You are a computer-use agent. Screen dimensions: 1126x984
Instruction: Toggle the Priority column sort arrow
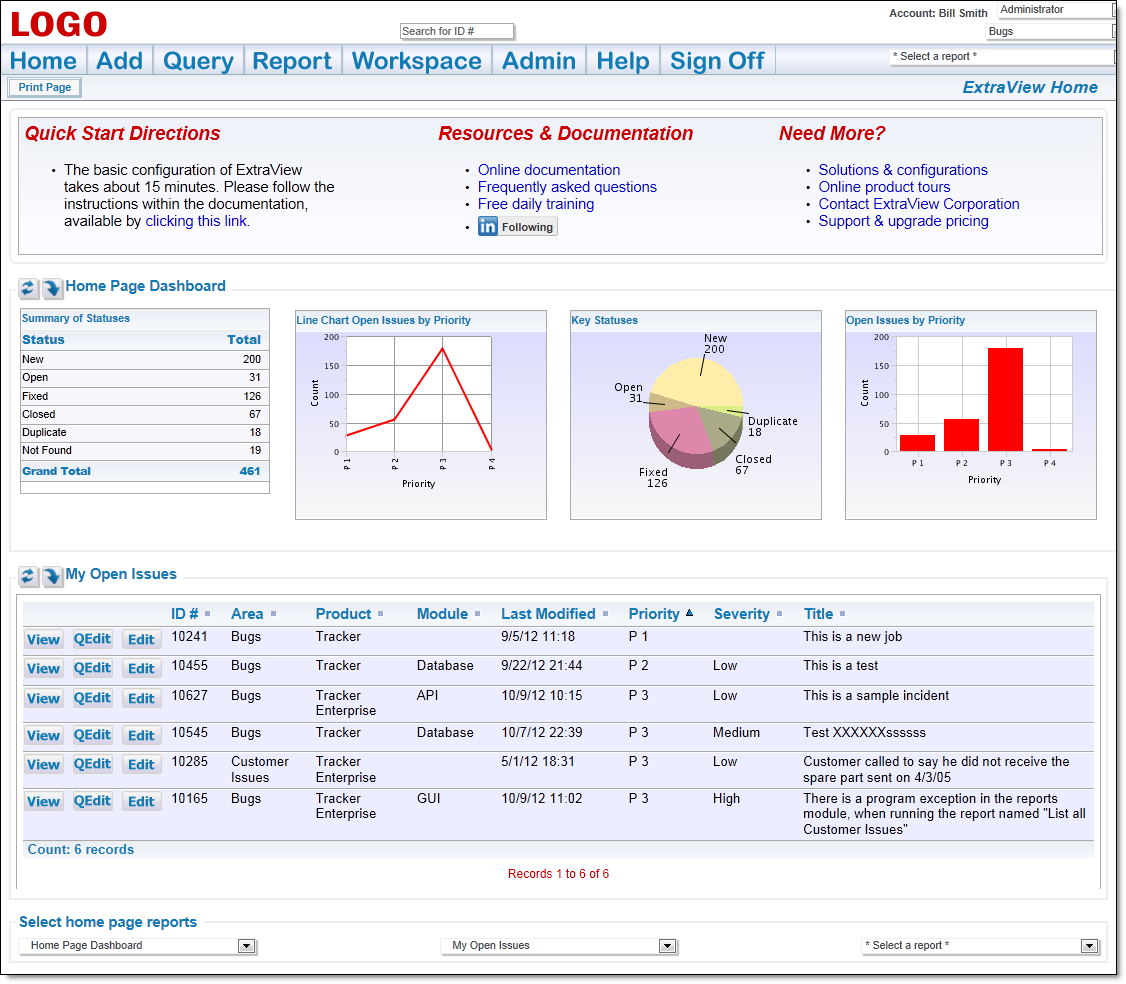[689, 614]
